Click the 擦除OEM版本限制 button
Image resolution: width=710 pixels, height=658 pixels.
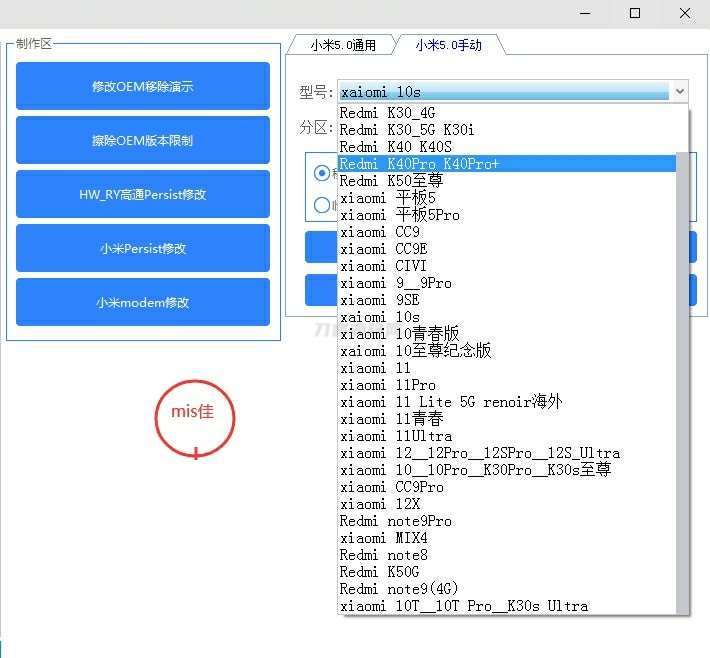[x=143, y=140]
